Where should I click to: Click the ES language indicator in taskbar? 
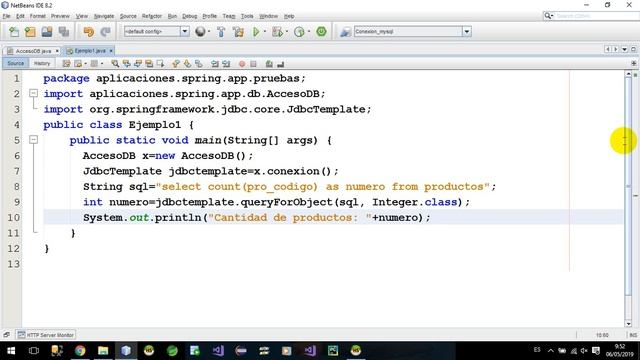[537, 350]
